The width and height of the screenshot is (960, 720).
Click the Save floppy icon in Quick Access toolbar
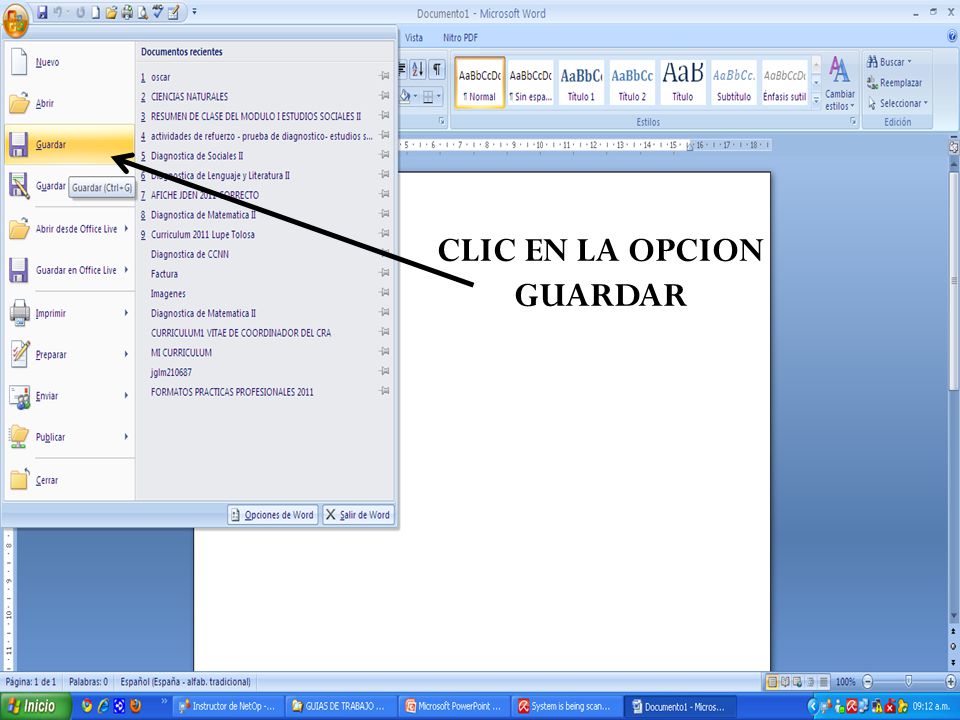[42, 12]
